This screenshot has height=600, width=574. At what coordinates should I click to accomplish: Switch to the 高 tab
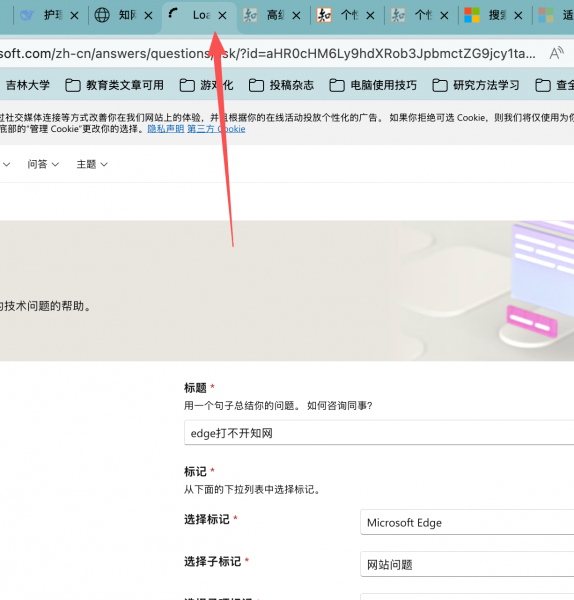click(272, 15)
